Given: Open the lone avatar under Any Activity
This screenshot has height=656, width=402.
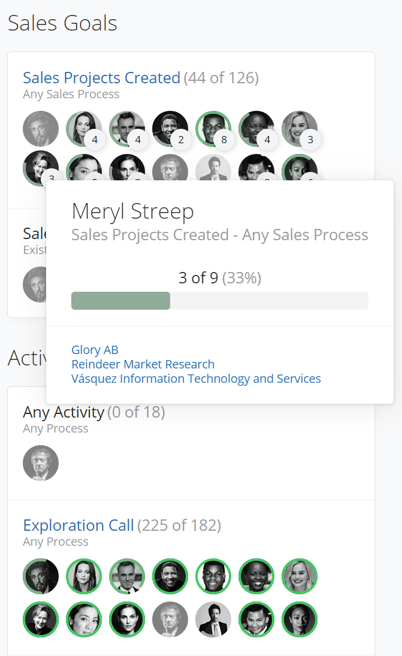Looking at the screenshot, I should click(41, 463).
